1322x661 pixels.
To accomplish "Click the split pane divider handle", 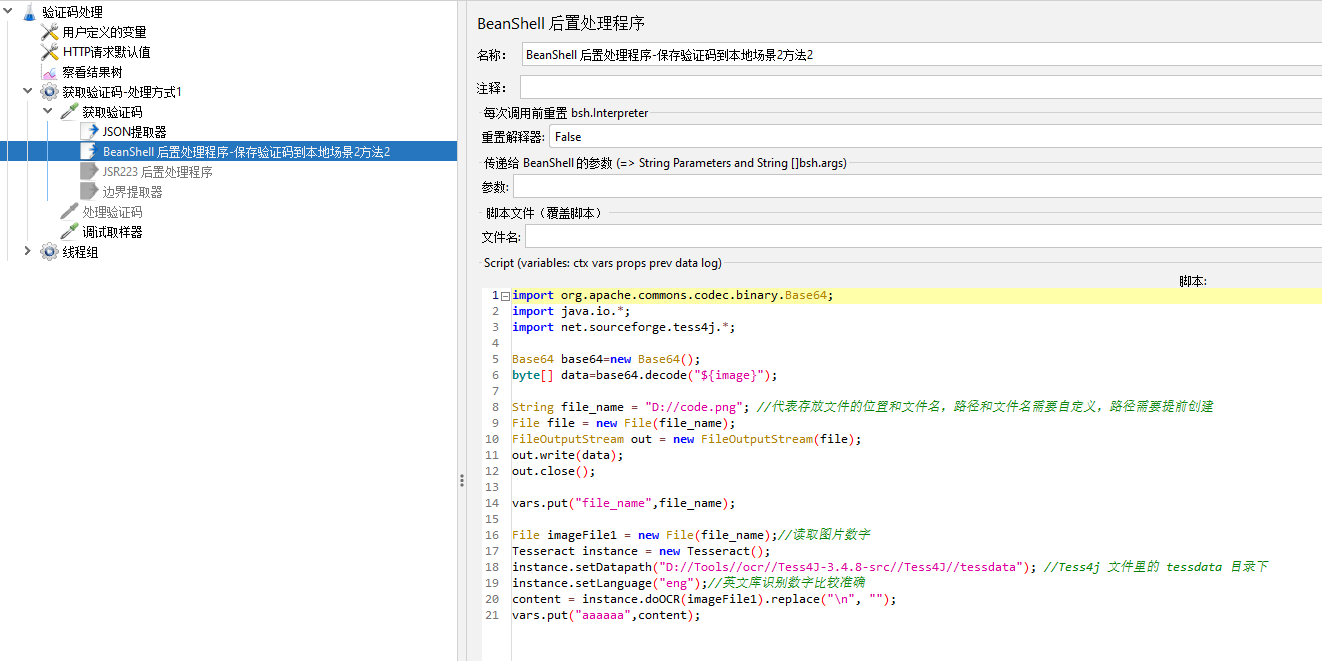I will (461, 480).
